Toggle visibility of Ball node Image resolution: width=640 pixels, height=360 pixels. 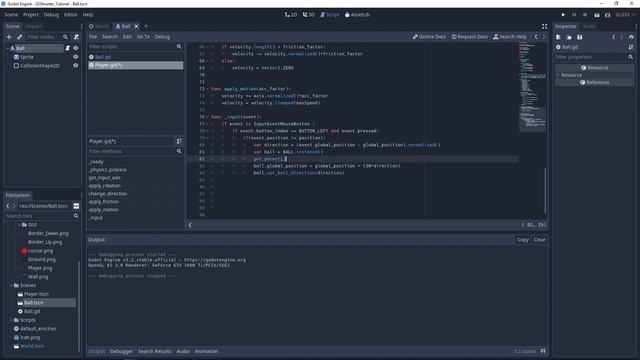pyautogui.click(x=76, y=48)
